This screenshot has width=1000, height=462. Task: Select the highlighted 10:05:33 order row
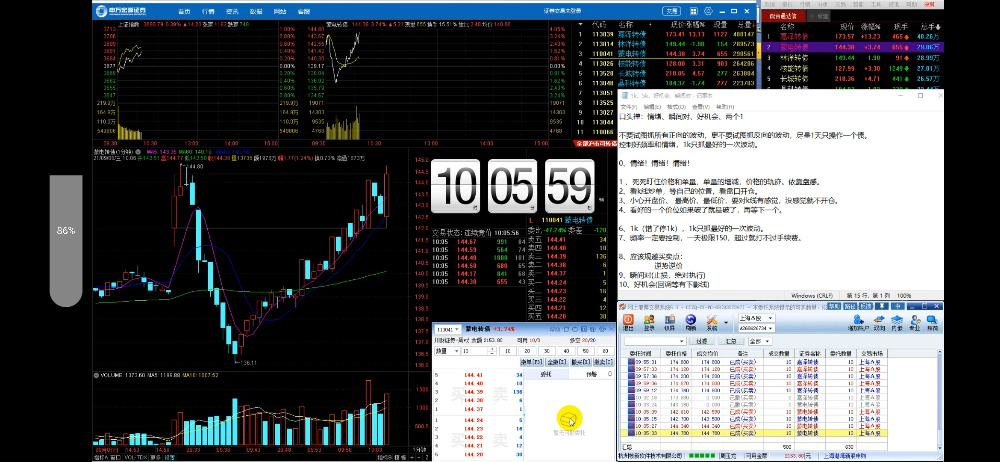[753, 433]
